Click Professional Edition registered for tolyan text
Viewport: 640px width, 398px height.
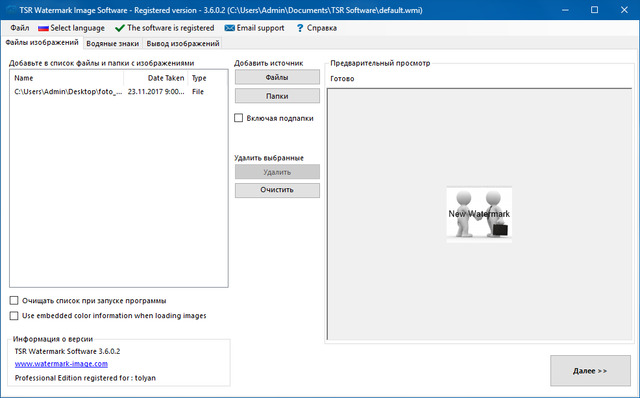(x=85, y=378)
